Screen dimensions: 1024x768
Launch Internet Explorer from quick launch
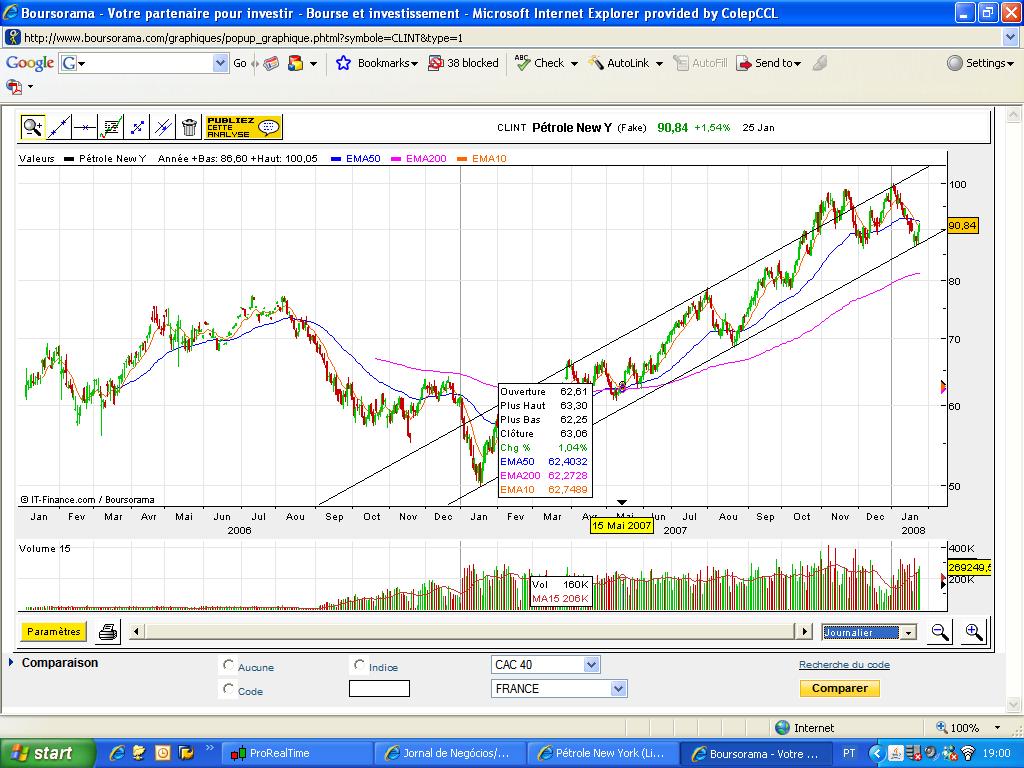118,754
